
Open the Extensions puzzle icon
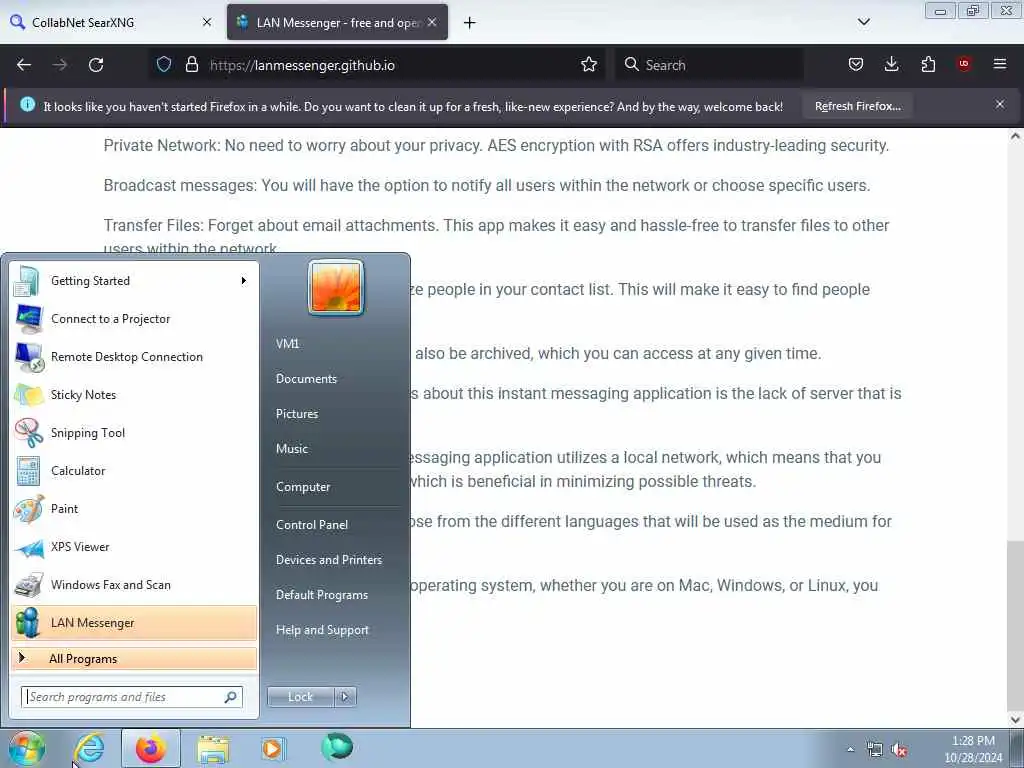(x=928, y=64)
